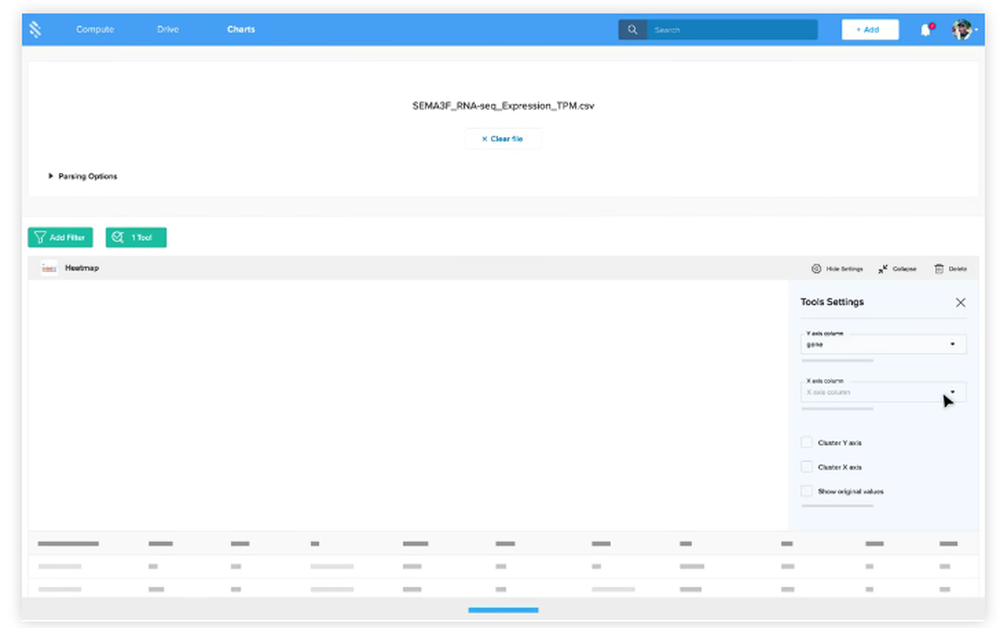This screenshot has height=628, width=1000.
Task: Switch to the Compute tab
Action: tap(95, 29)
